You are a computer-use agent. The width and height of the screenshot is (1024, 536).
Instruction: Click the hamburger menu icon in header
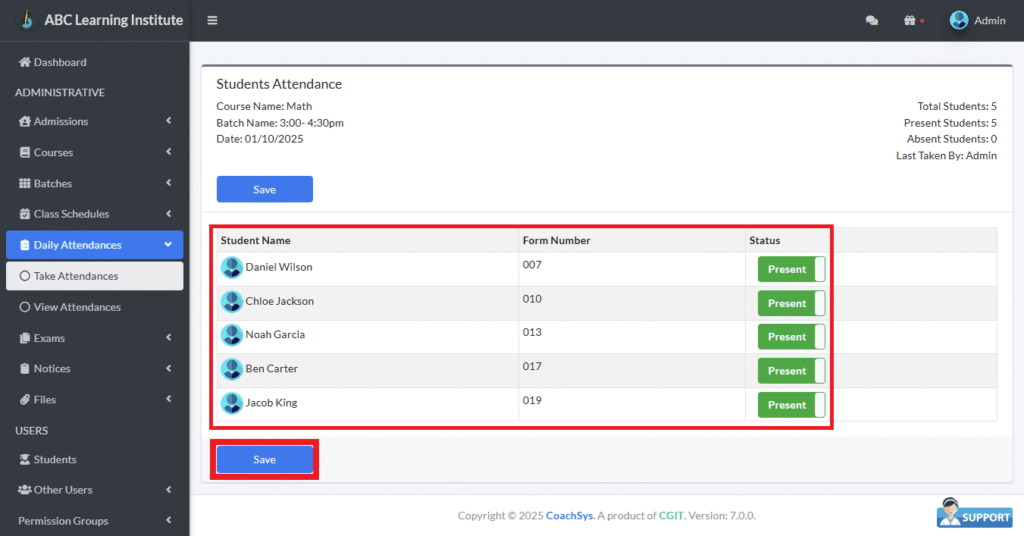pyautogui.click(x=212, y=21)
